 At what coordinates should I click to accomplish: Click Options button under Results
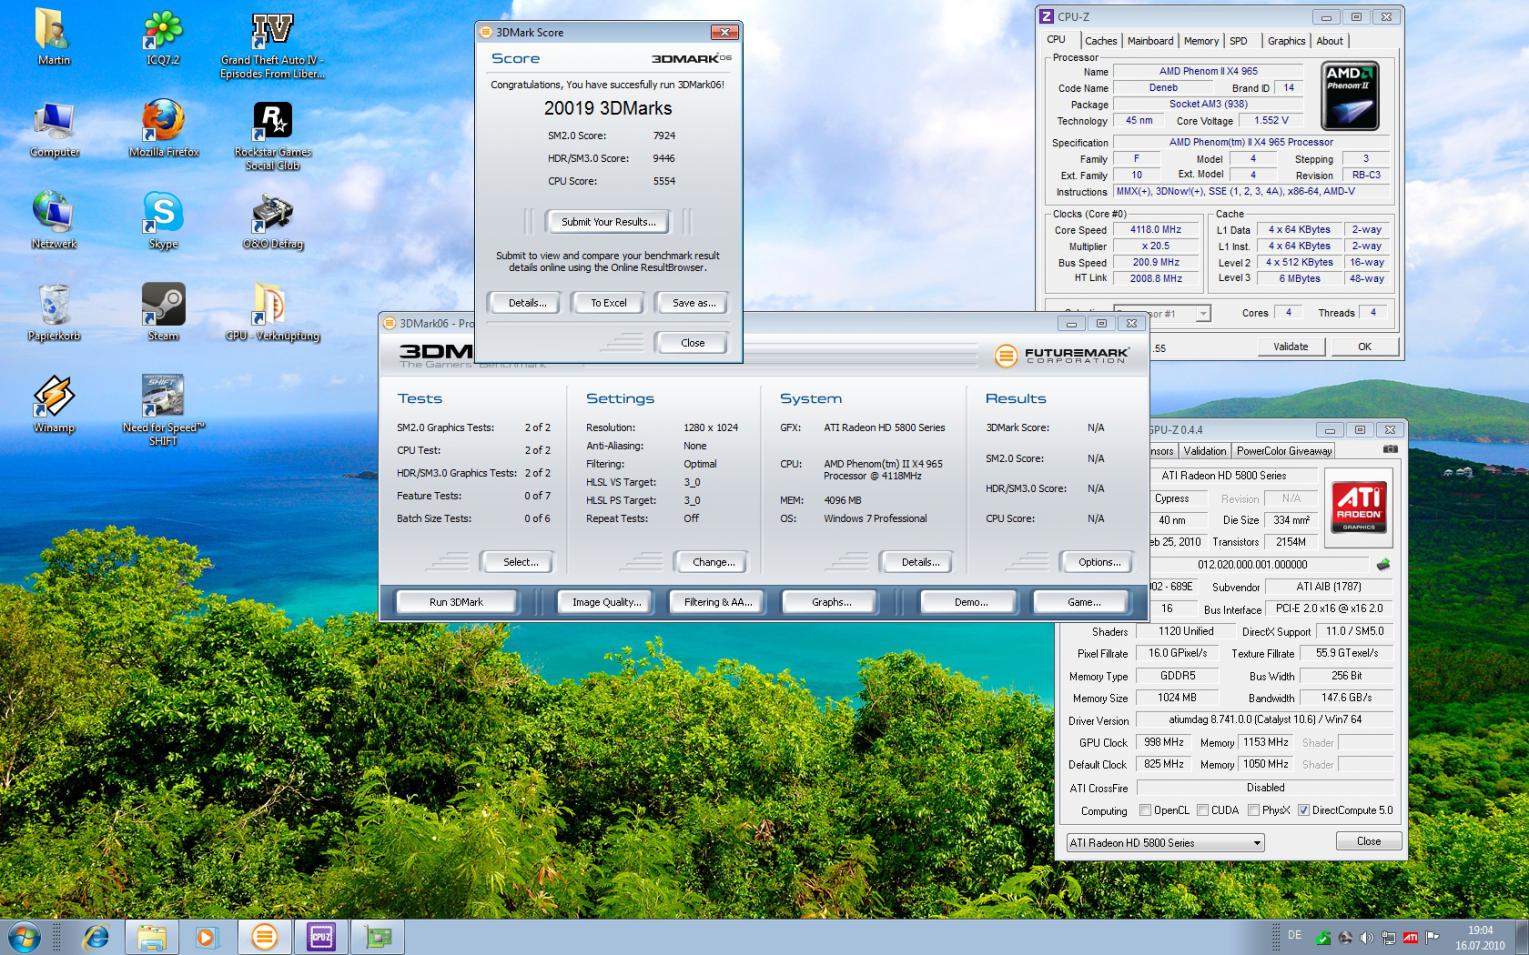1099,562
